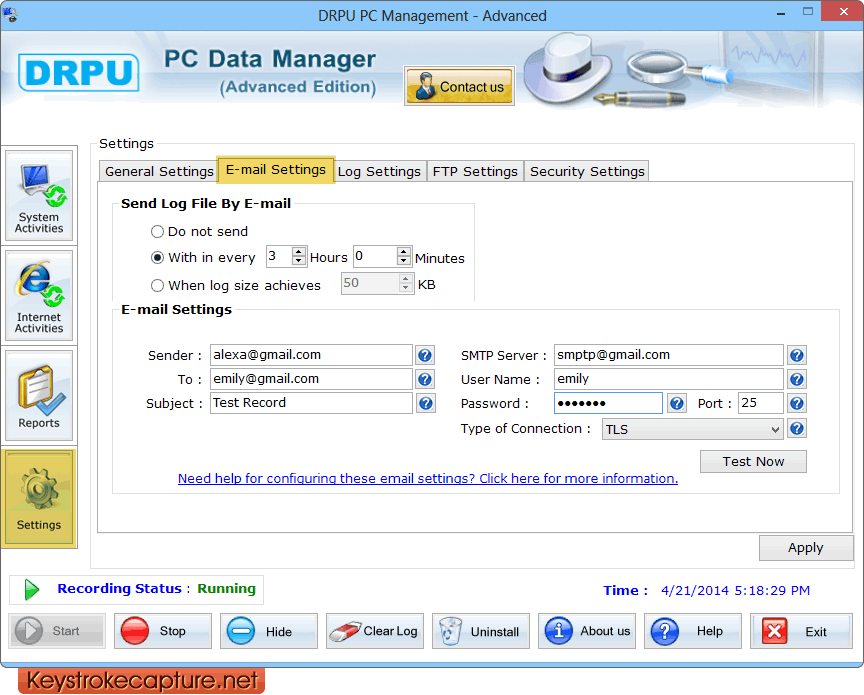The width and height of the screenshot is (864, 695).
Task: Click the app icon in title bar
Action: [10, 14]
